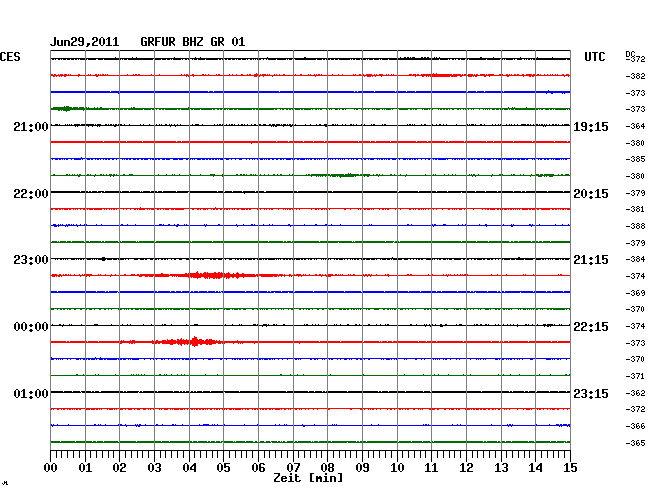The height and width of the screenshot is (494, 650).
Task: Click minute tick label "00" on the x-axis
Action: point(51,467)
